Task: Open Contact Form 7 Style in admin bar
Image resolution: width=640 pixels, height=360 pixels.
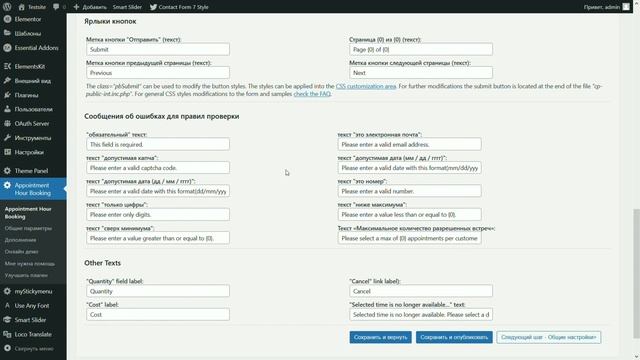Action: [x=179, y=7]
